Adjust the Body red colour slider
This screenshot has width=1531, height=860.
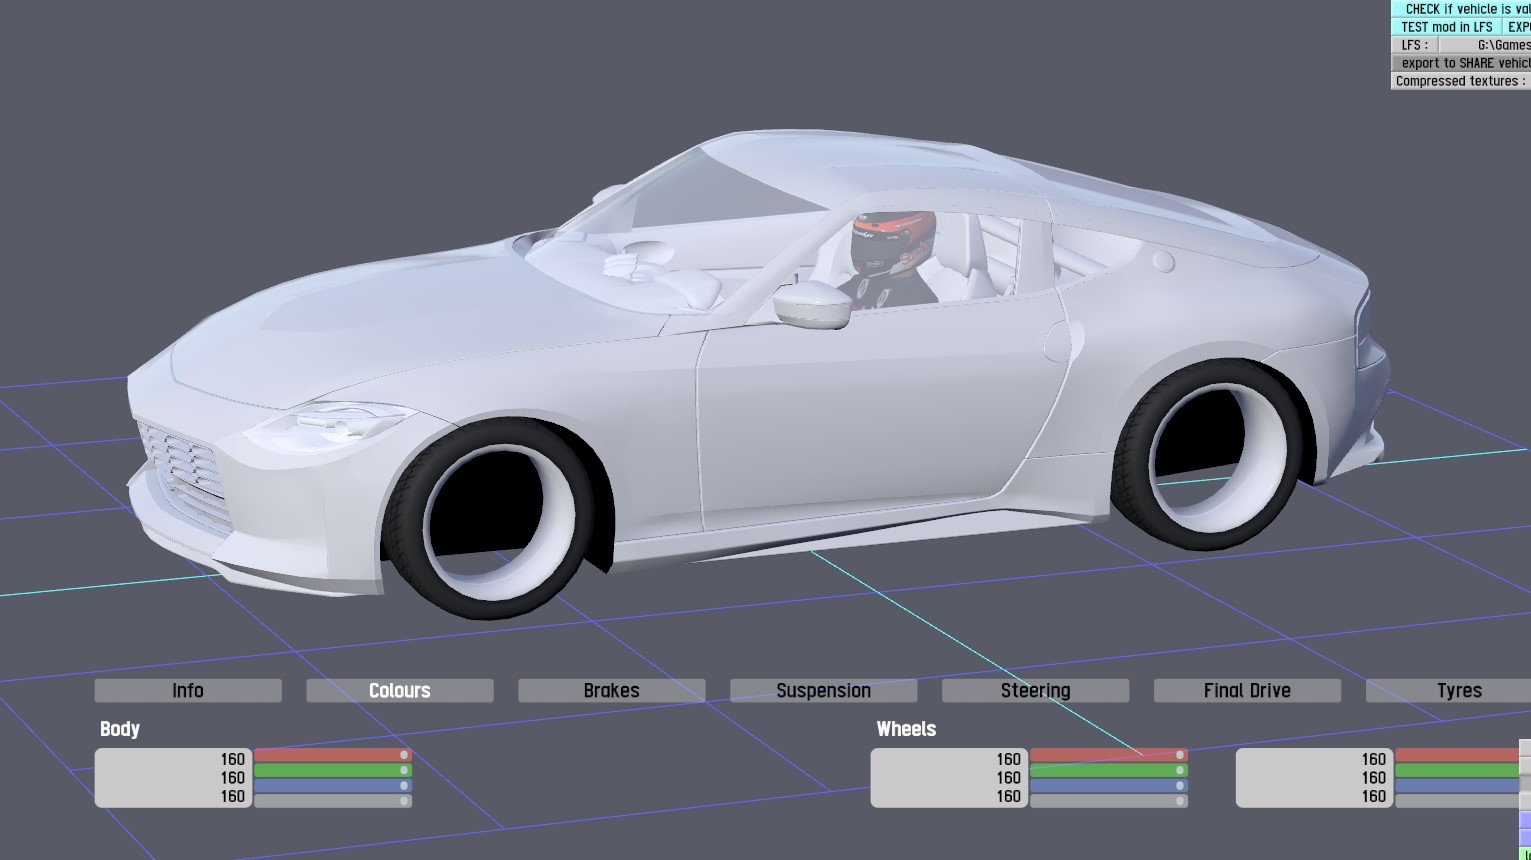pos(333,755)
